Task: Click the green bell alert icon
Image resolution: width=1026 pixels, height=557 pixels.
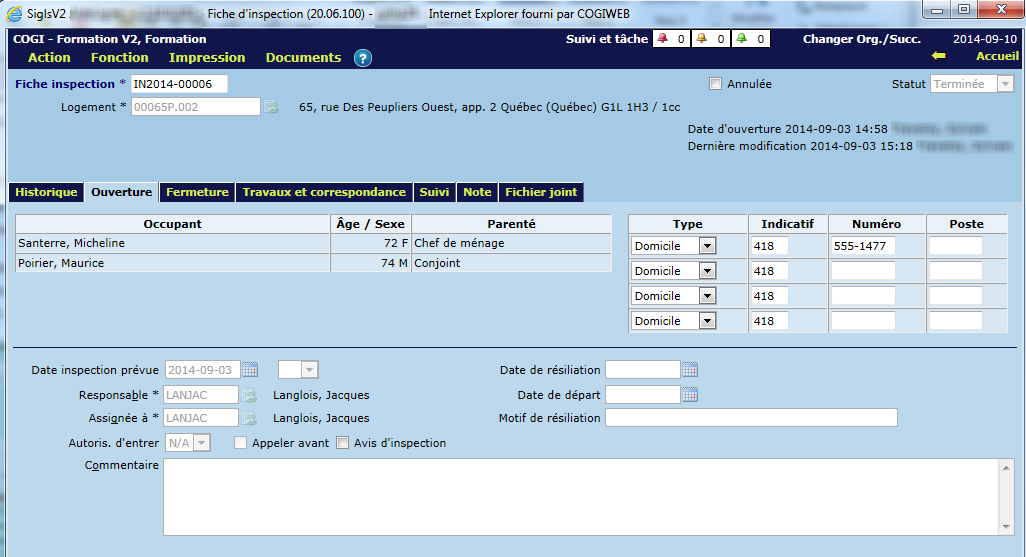Action: click(x=741, y=40)
